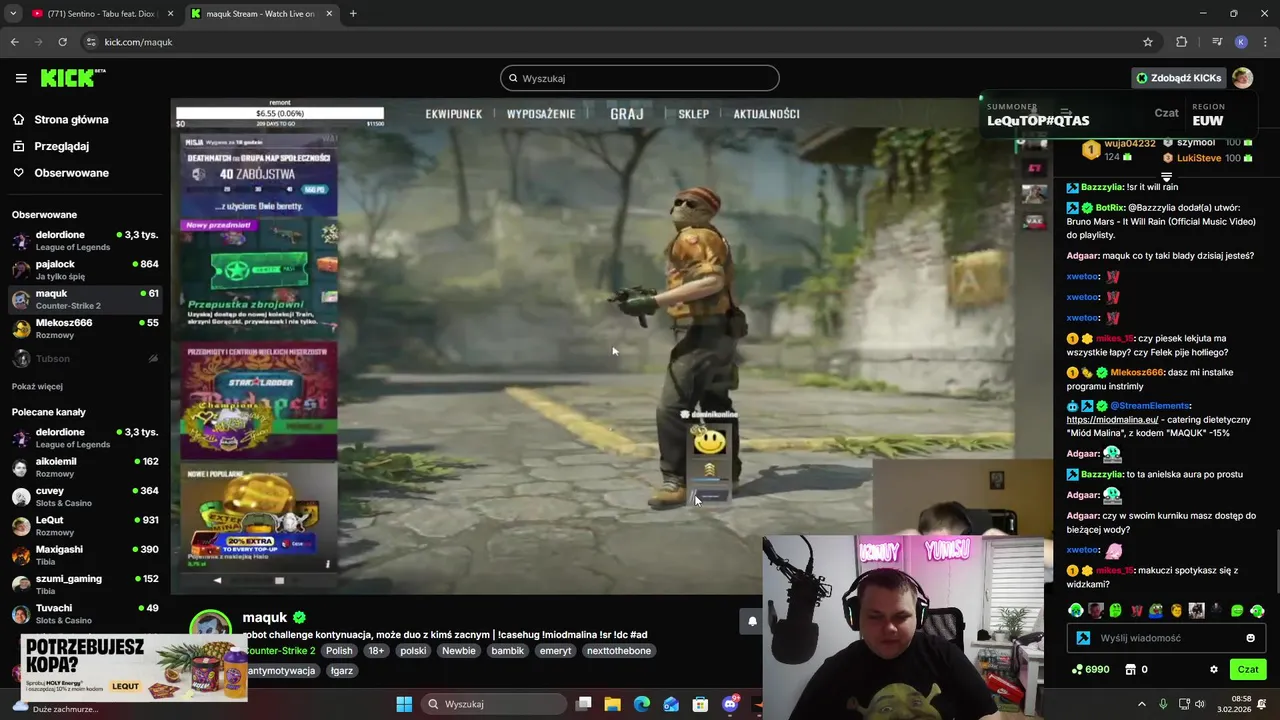Select the łgarz tag
1280x720 pixels.
click(x=342, y=671)
